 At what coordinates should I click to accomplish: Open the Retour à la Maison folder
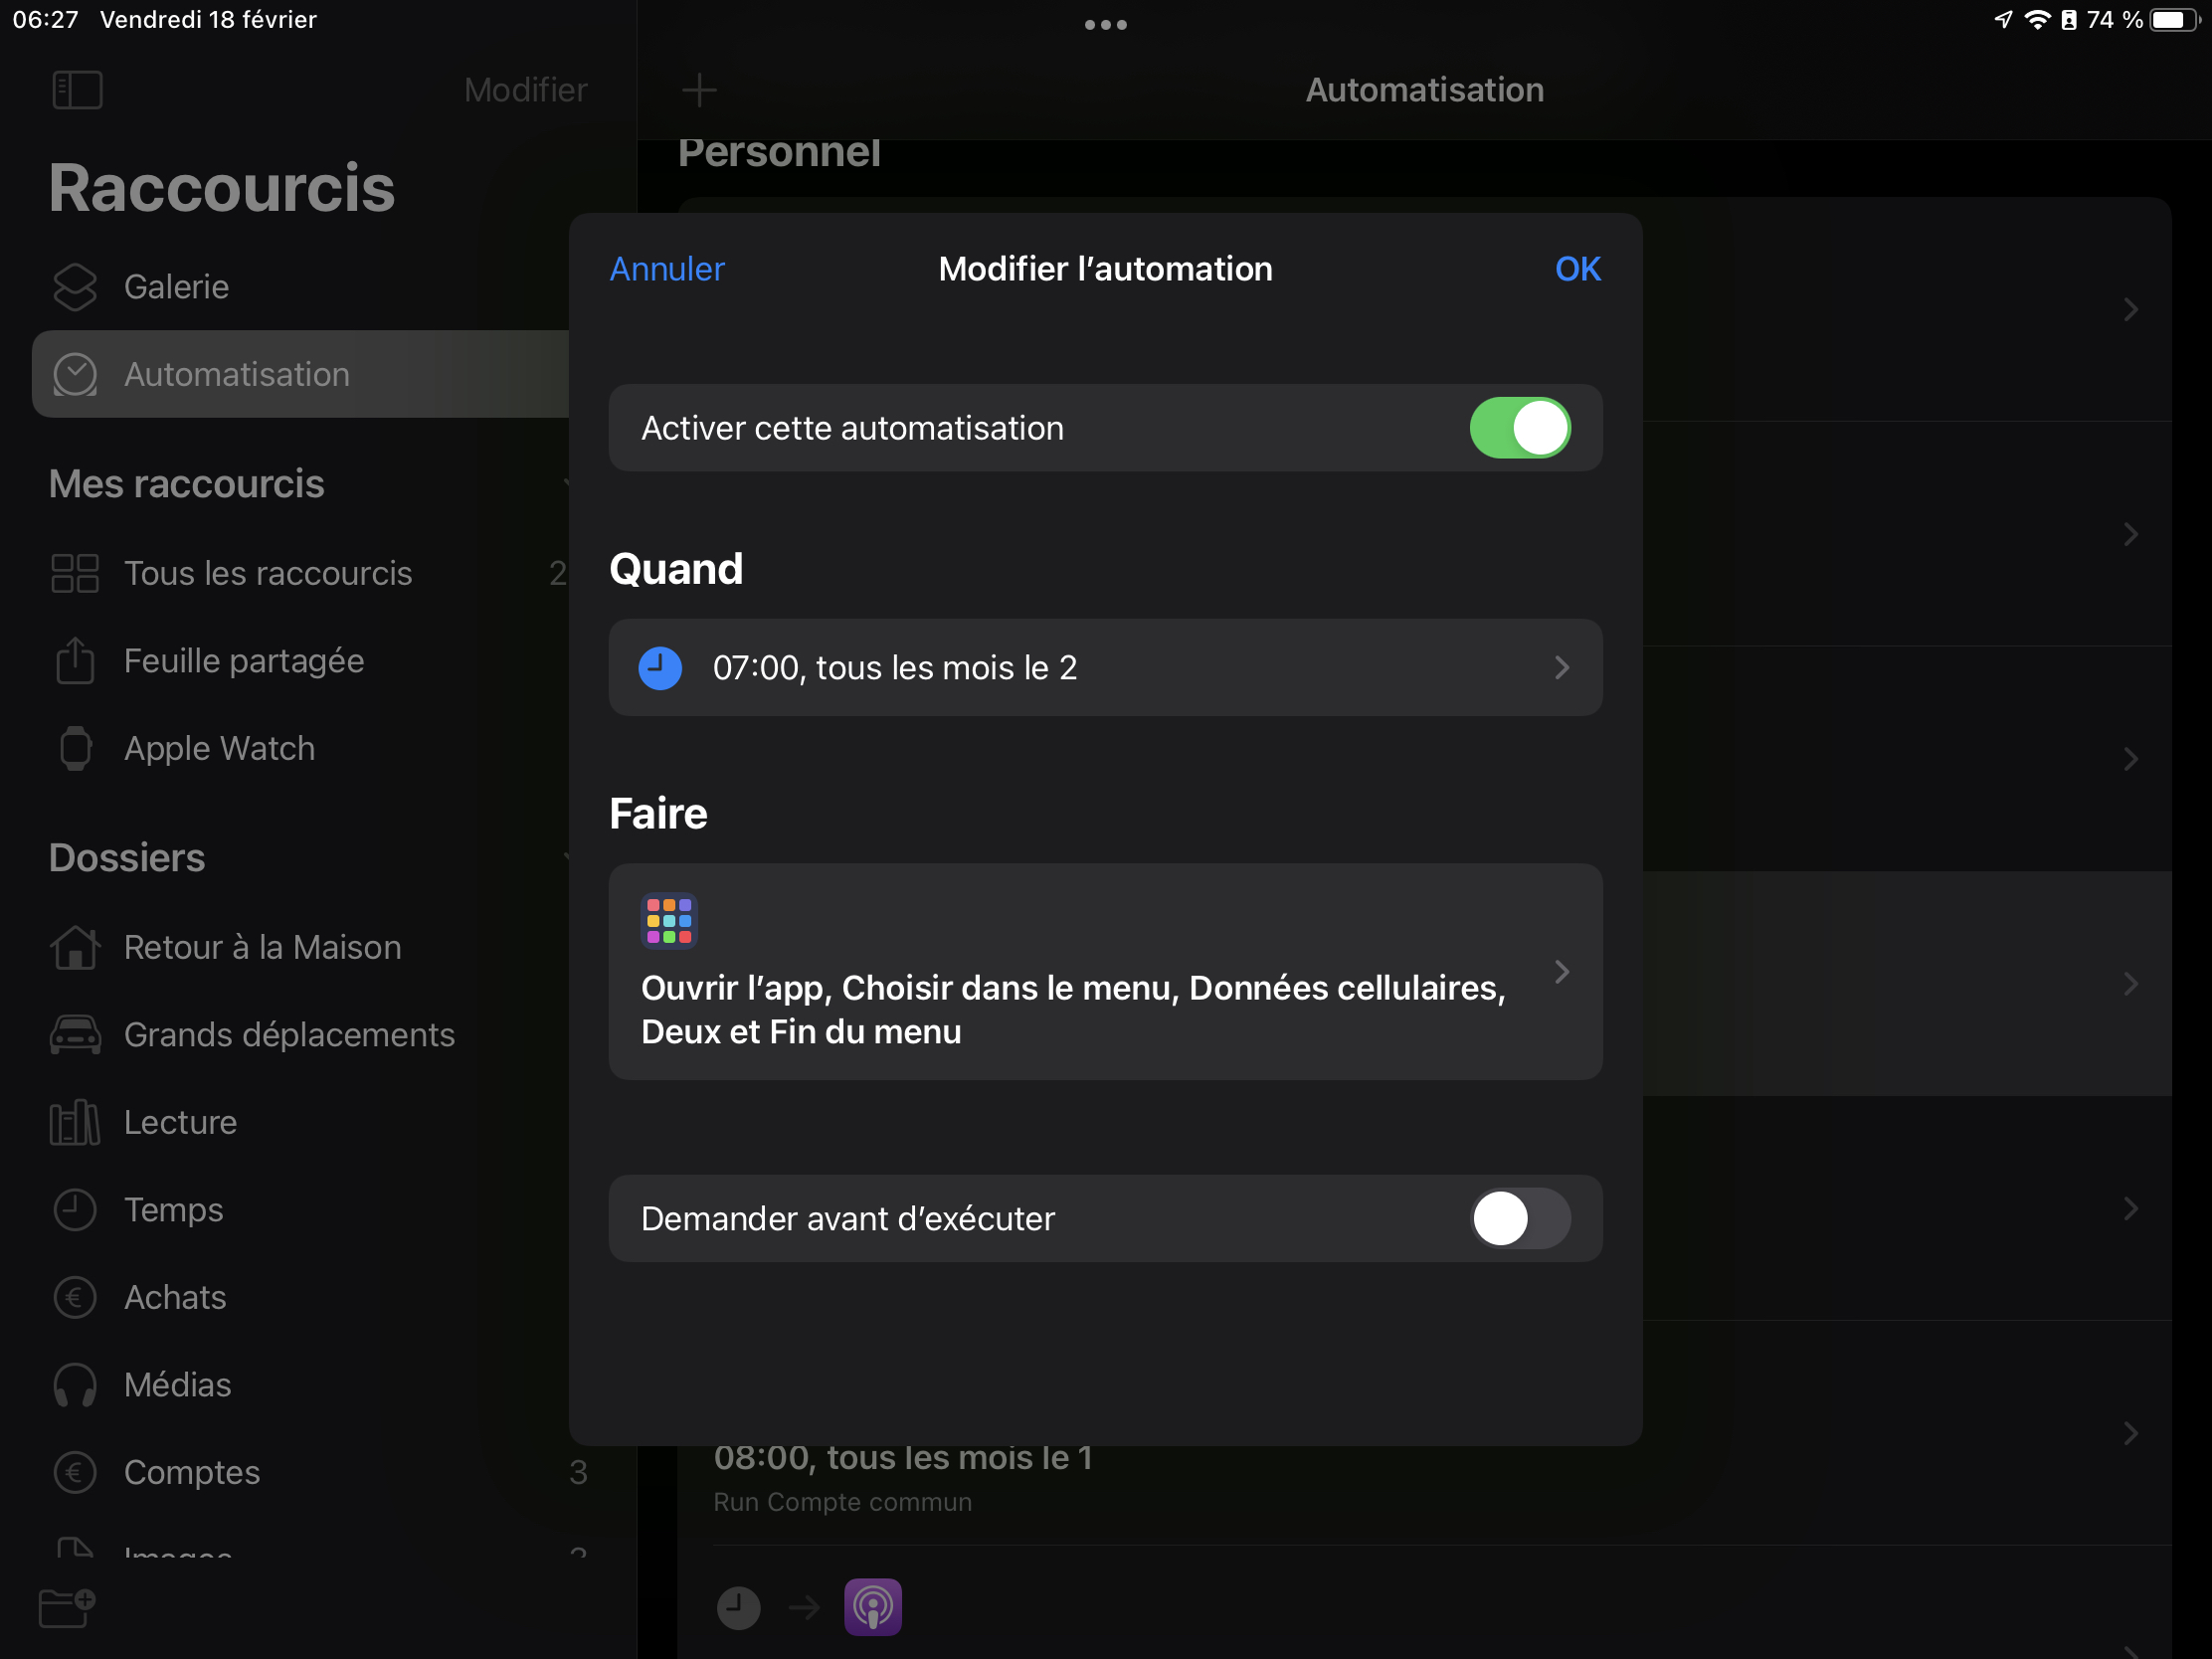click(x=262, y=947)
